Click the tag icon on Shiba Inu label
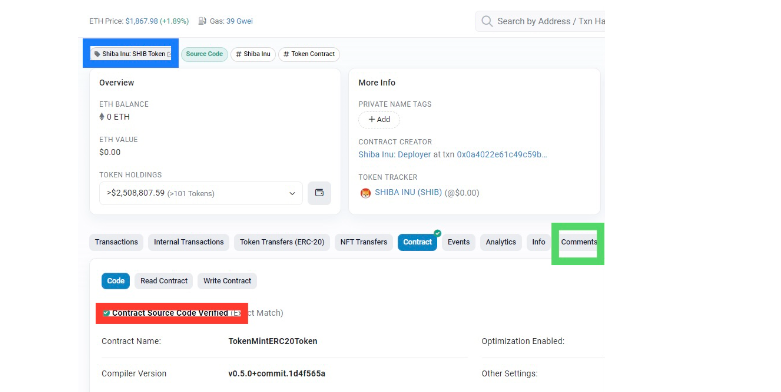 97,54
